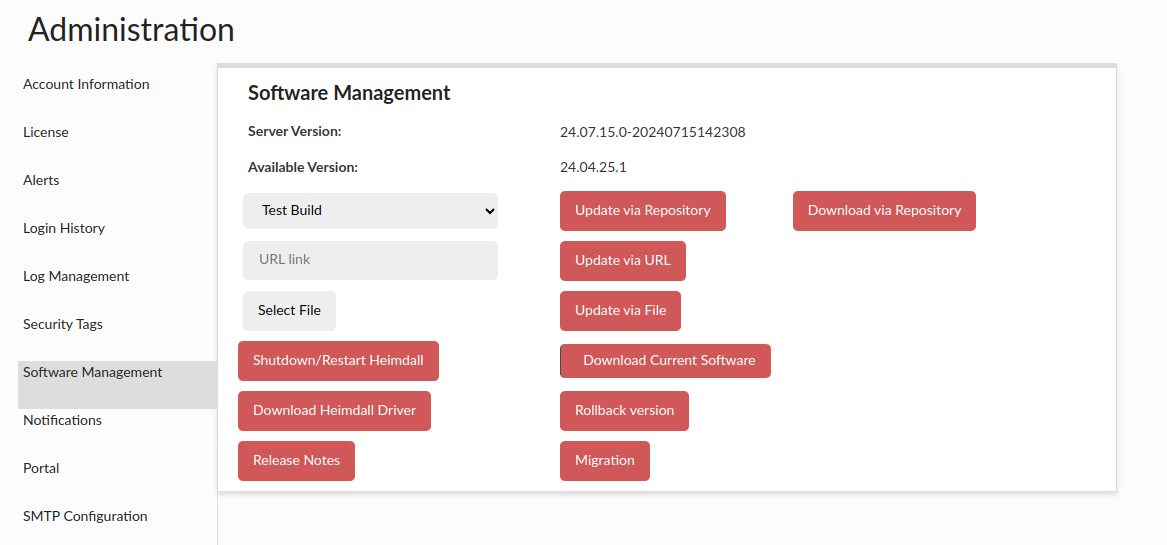Download the Heimdall Driver
1167x545 pixels.
[x=334, y=411]
